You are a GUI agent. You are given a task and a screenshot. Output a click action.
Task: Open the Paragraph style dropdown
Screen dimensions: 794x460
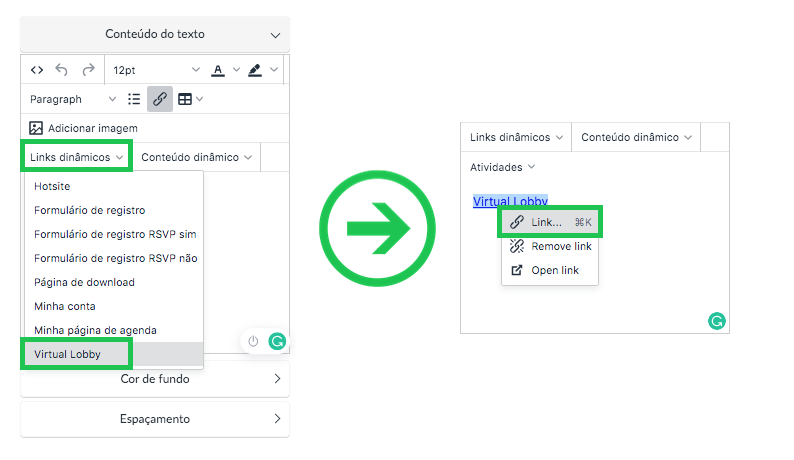tap(73, 99)
